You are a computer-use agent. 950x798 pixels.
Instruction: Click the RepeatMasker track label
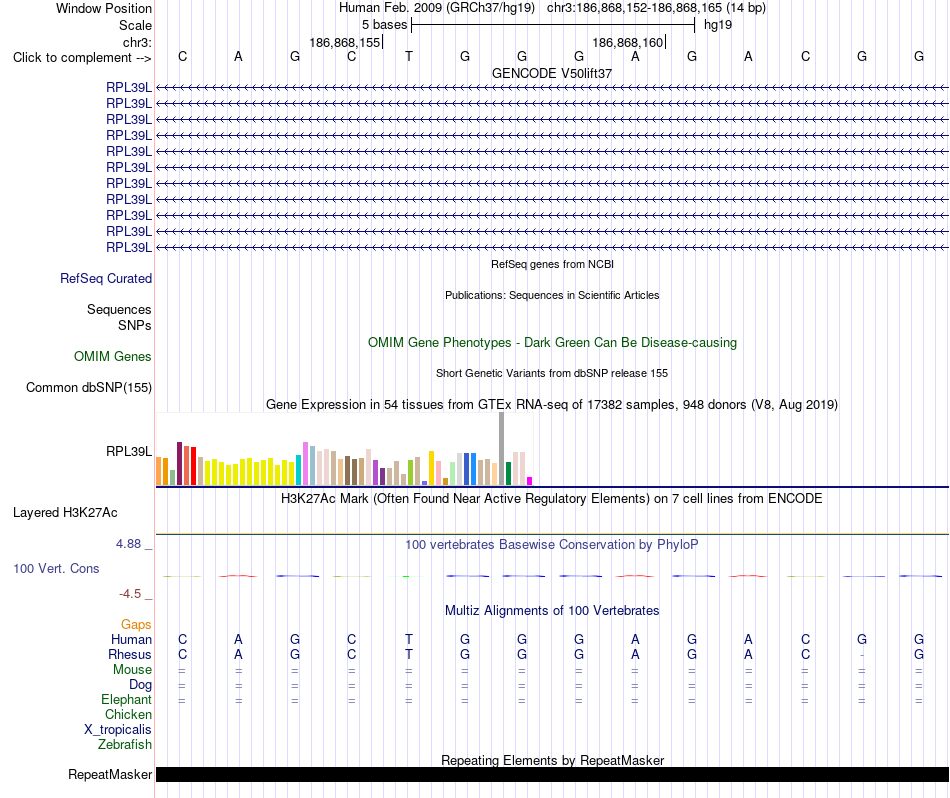pyautogui.click(x=110, y=775)
